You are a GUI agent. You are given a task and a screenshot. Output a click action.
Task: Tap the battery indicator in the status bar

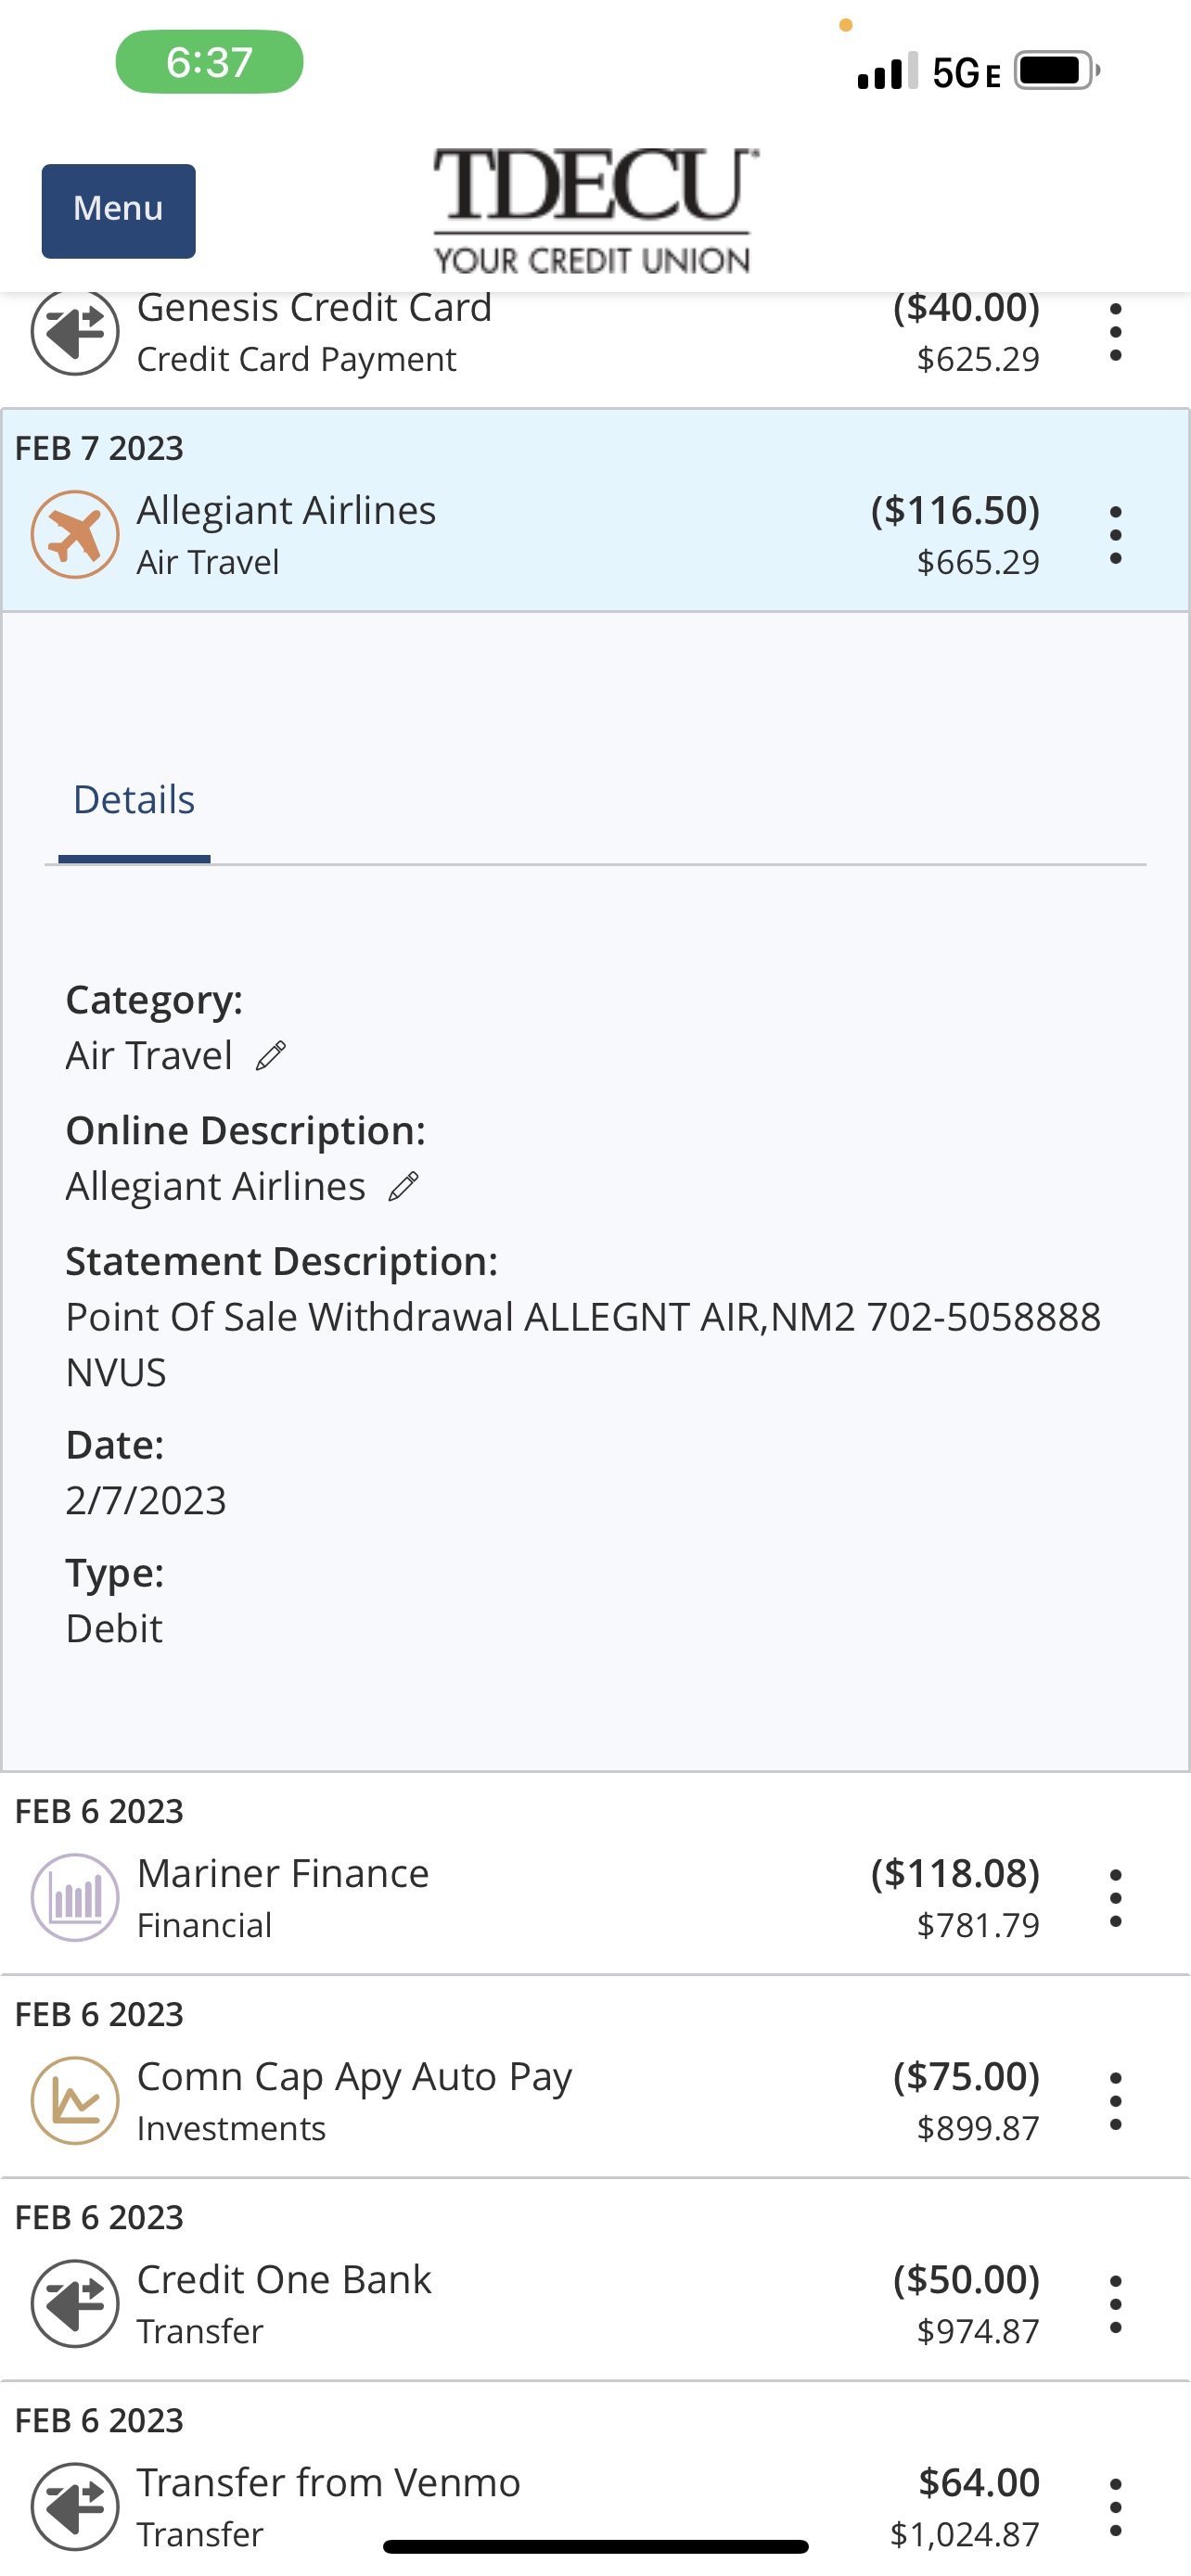coord(1051,70)
